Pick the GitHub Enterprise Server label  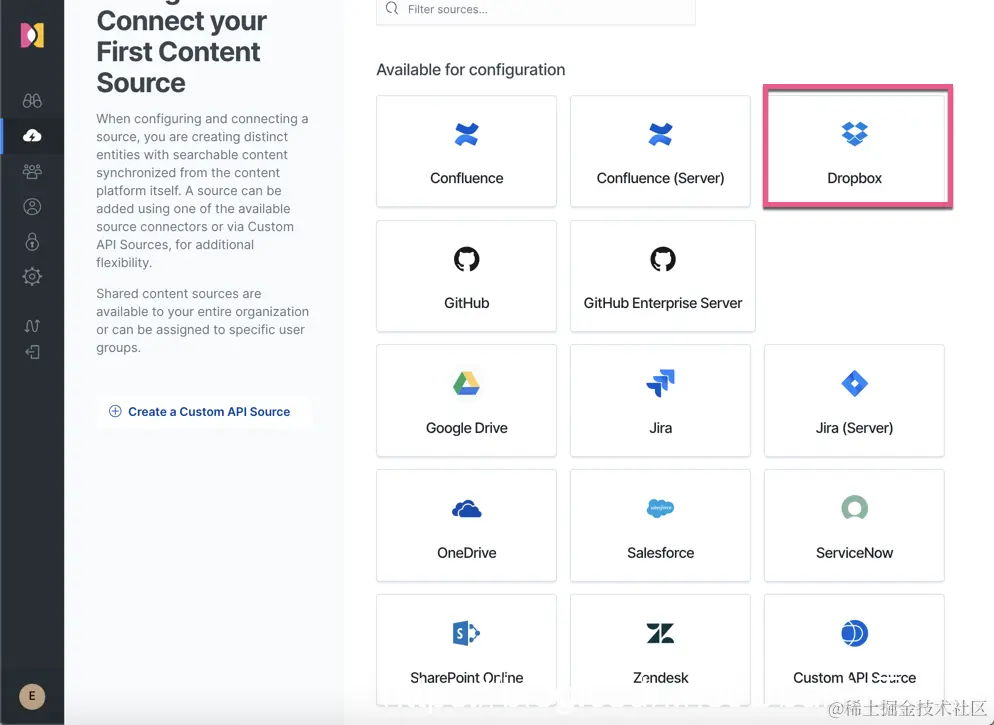click(x=663, y=303)
